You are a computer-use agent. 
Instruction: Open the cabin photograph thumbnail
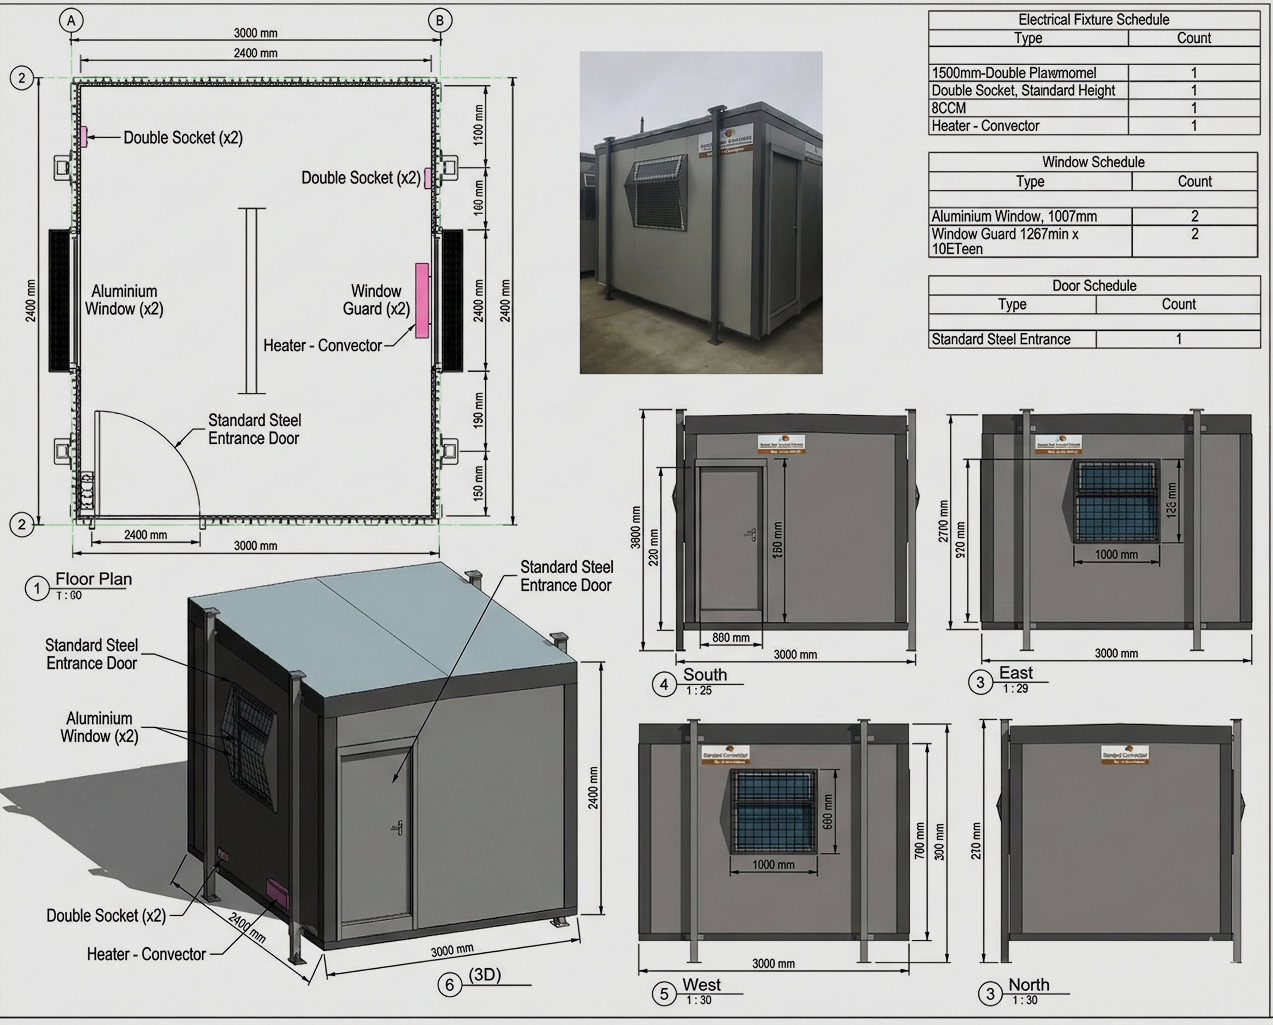click(x=700, y=212)
